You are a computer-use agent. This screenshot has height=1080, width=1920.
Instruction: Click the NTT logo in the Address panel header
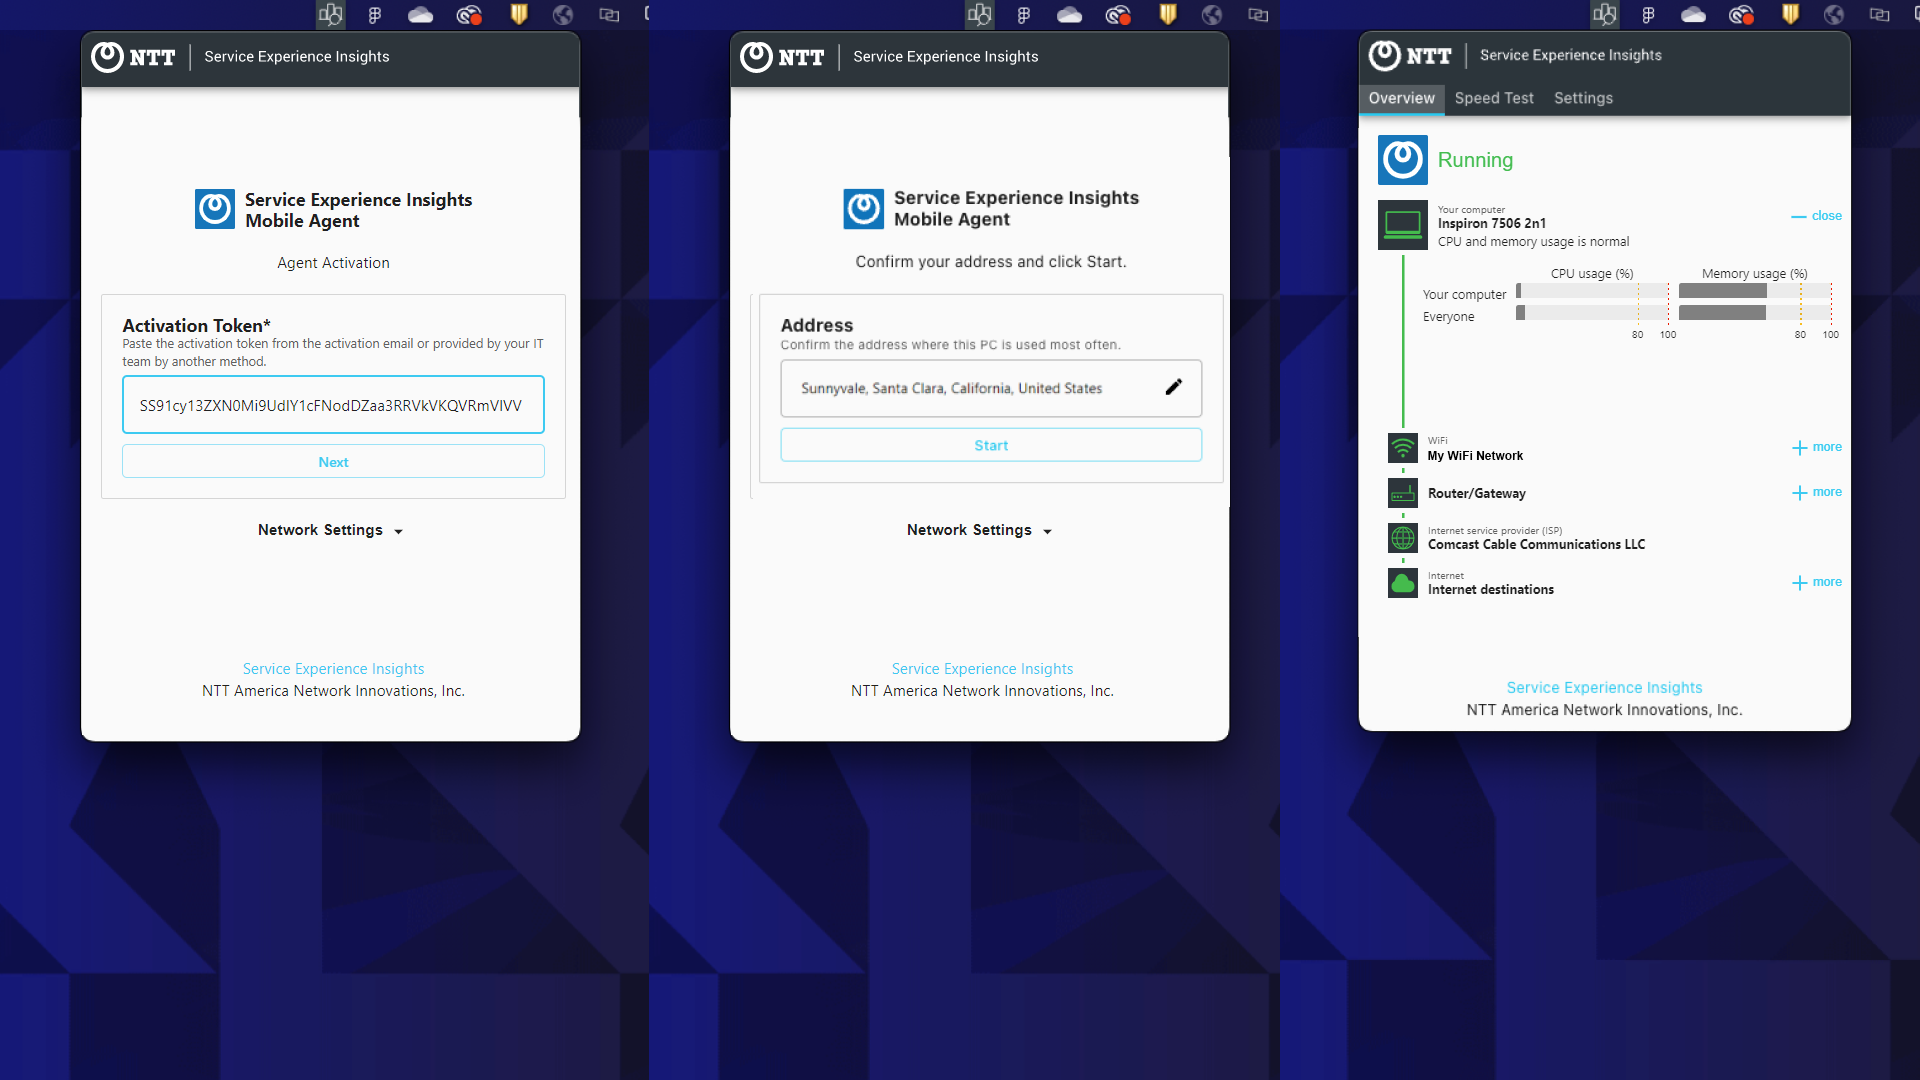pyautogui.click(x=782, y=57)
